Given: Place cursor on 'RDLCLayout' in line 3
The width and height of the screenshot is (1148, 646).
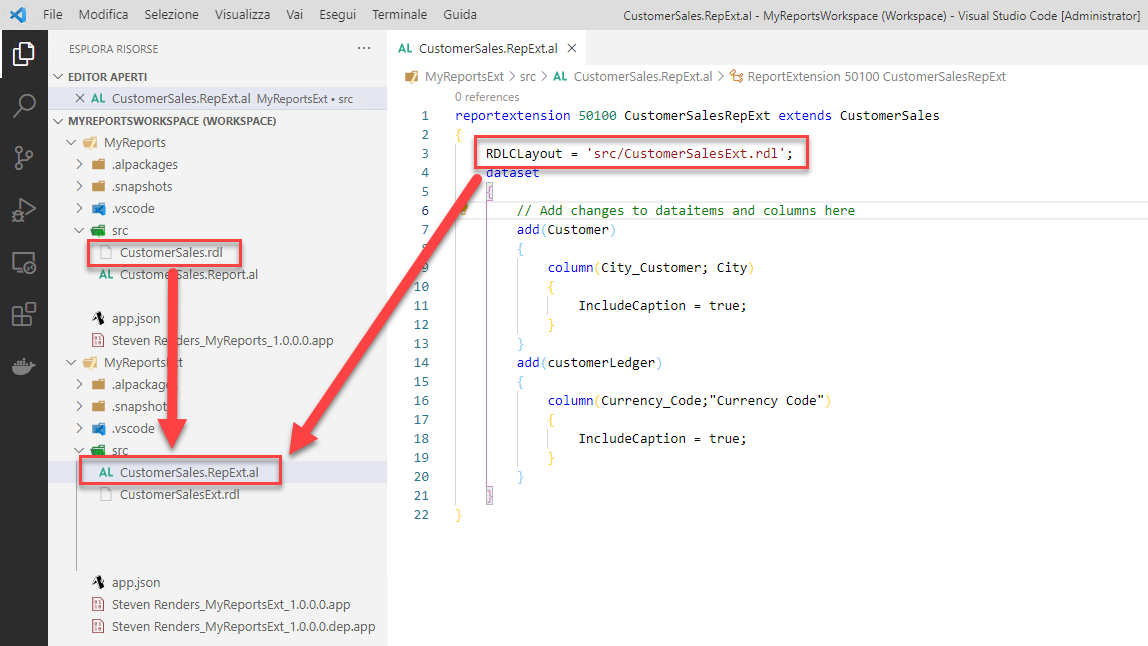Looking at the screenshot, I should tap(524, 154).
